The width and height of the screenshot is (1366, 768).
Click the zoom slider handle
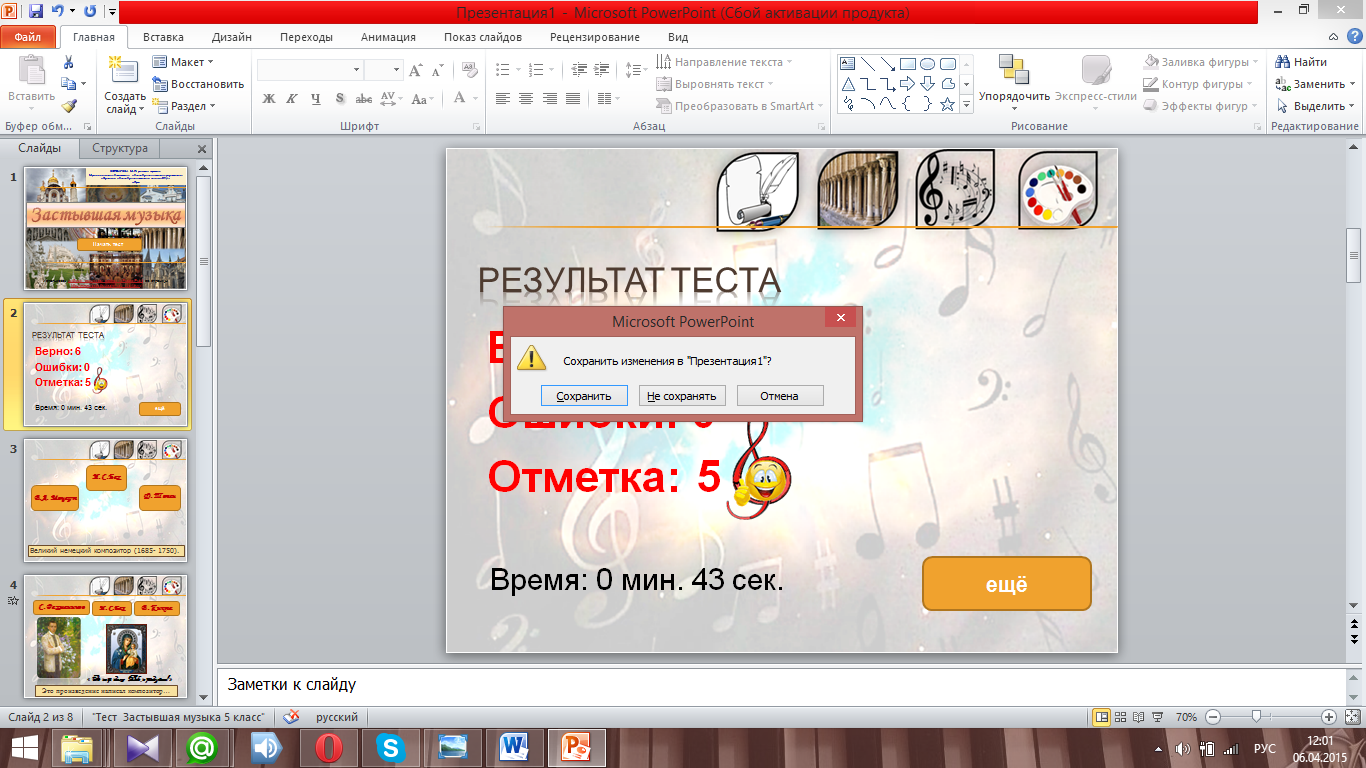1256,717
